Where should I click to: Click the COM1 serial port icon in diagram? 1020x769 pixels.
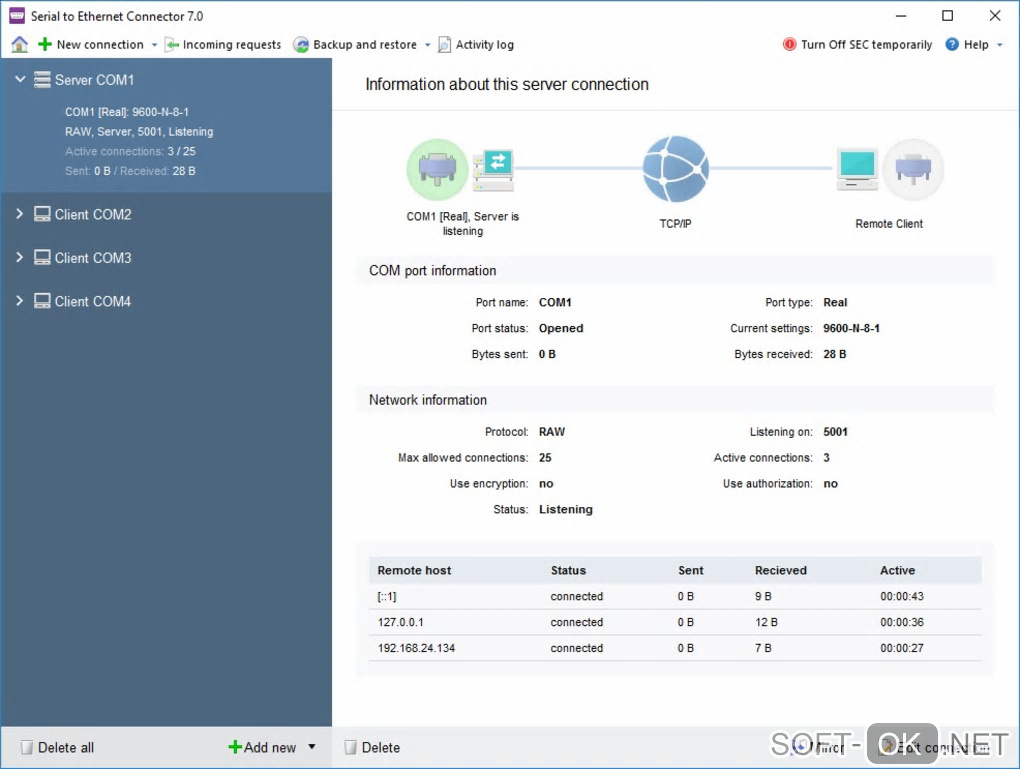(437, 169)
